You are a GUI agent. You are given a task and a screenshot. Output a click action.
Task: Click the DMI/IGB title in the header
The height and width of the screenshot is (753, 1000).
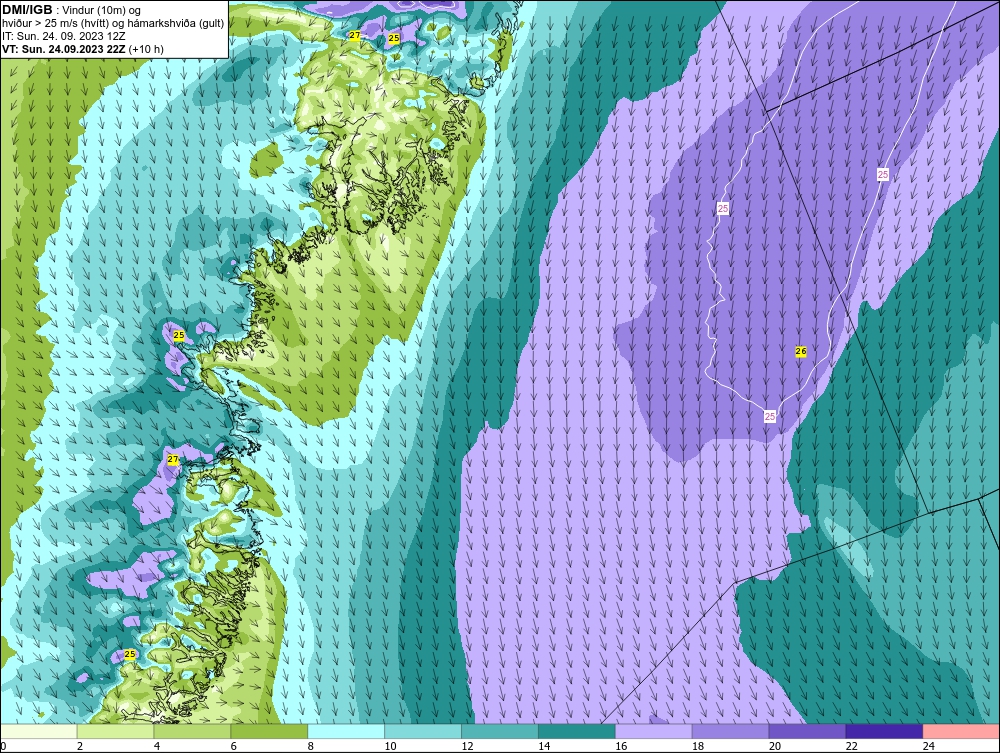27,10
